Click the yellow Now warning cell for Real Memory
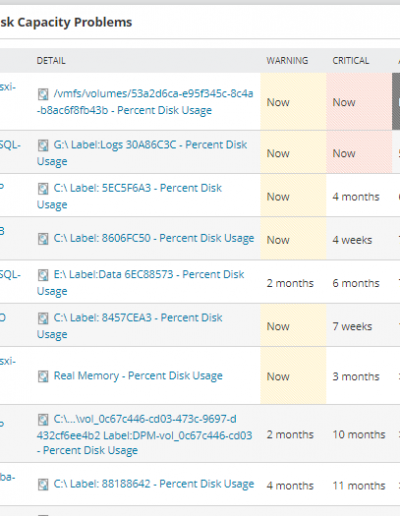The width and height of the screenshot is (400, 516). point(293,376)
